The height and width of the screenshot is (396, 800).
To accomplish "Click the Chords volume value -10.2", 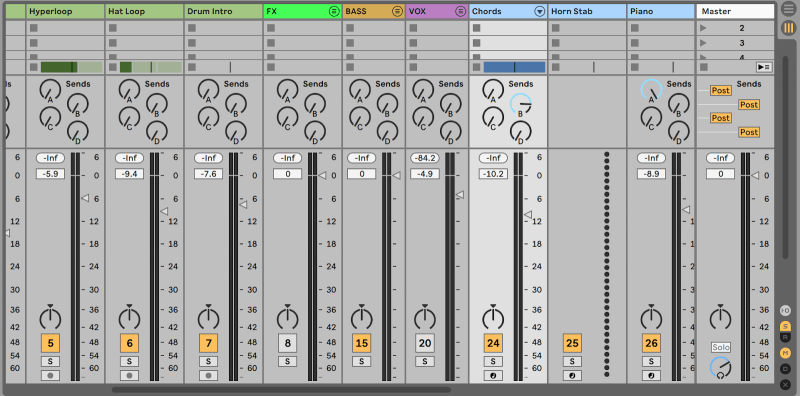I will [x=493, y=174].
